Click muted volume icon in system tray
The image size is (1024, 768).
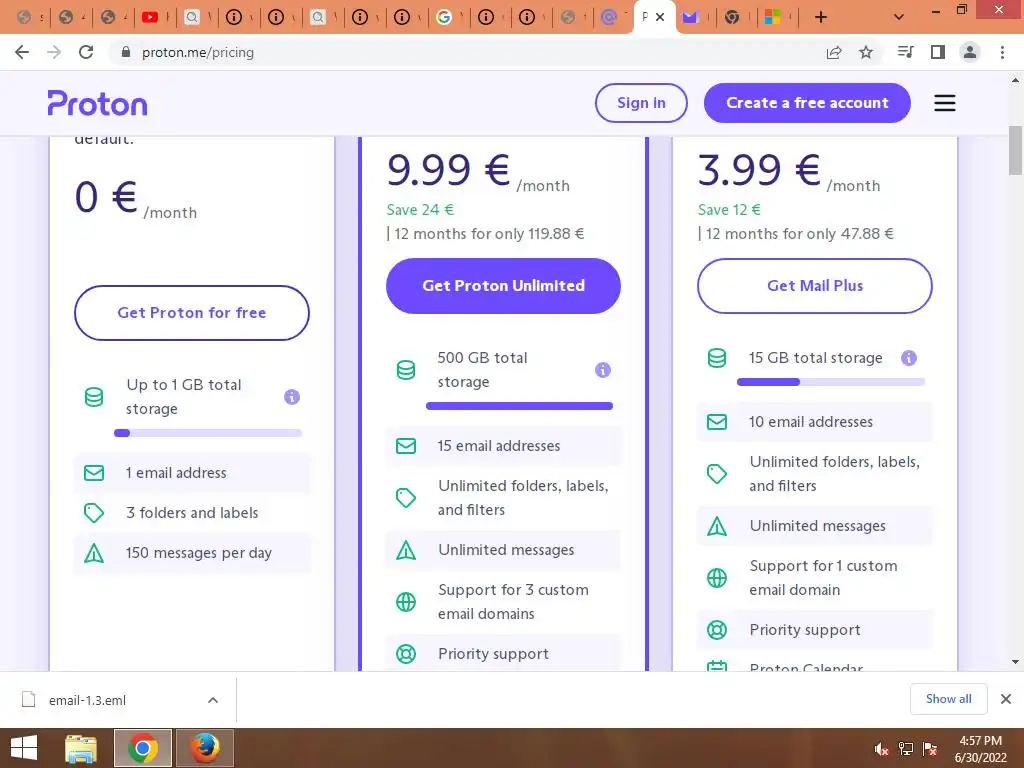[x=881, y=750]
